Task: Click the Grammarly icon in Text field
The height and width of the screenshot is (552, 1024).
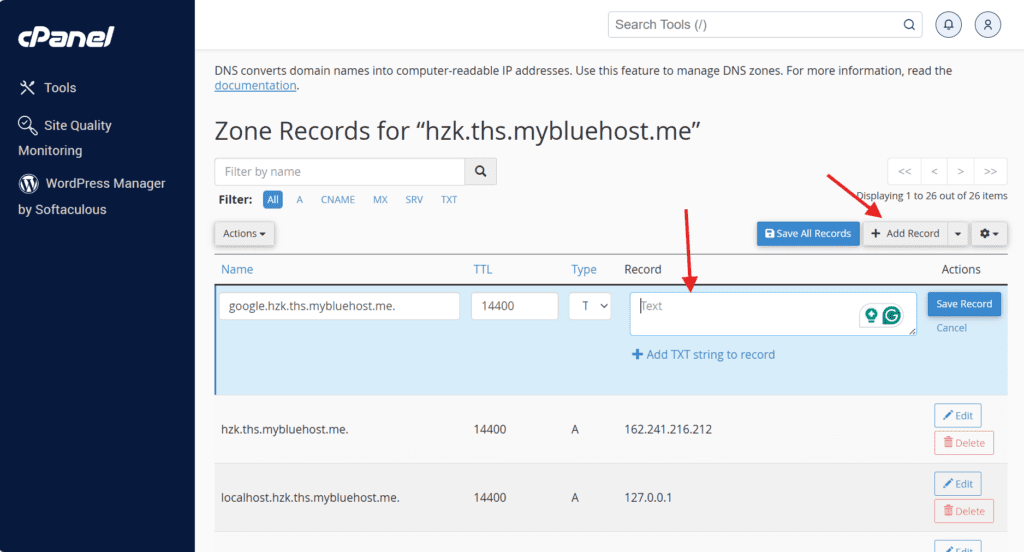Action: (x=890, y=315)
